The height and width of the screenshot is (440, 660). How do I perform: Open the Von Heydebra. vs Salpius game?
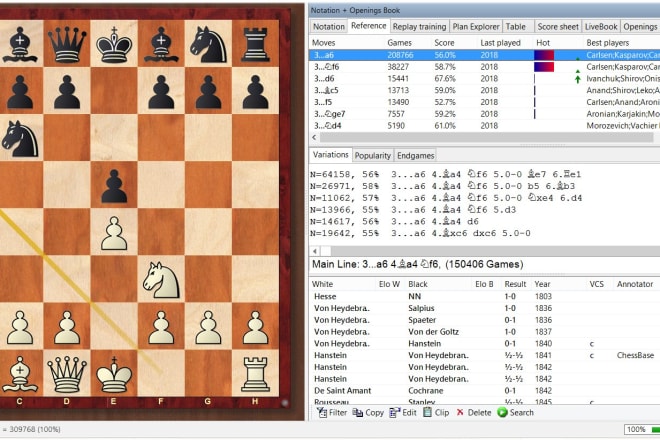484,308
